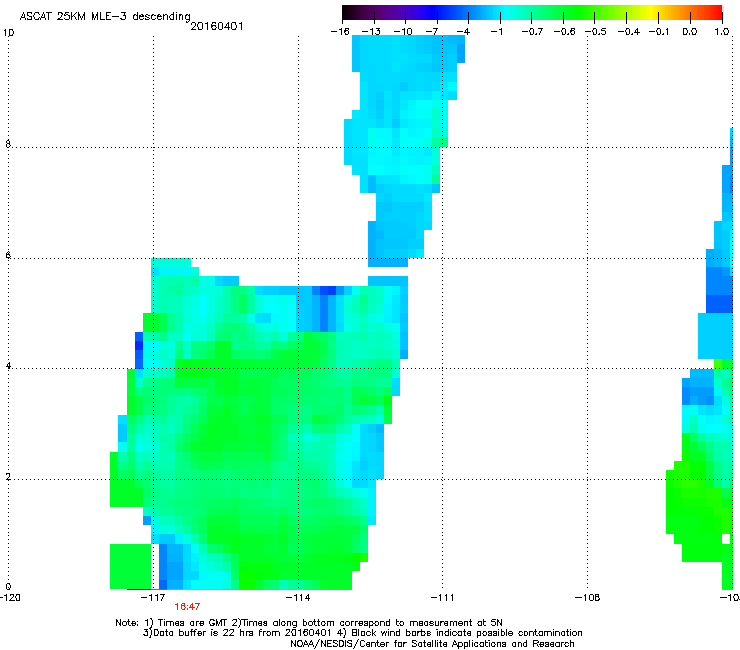
Task: Click the '-7' color scale label
Action: [434, 32]
